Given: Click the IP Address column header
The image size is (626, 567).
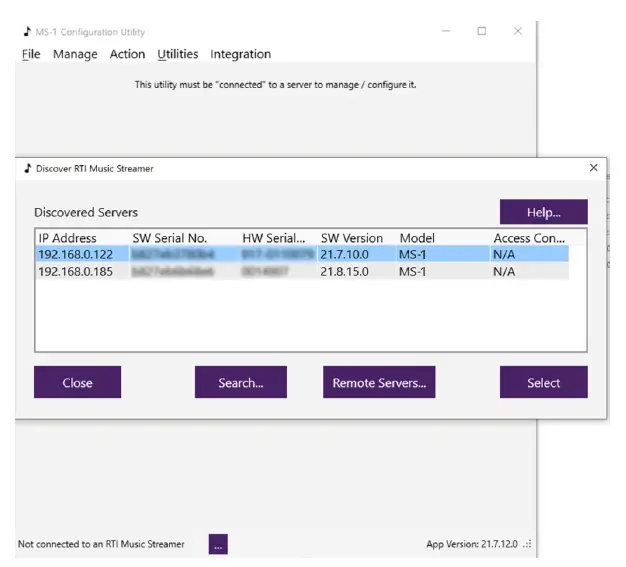Looking at the screenshot, I should click(x=68, y=238).
